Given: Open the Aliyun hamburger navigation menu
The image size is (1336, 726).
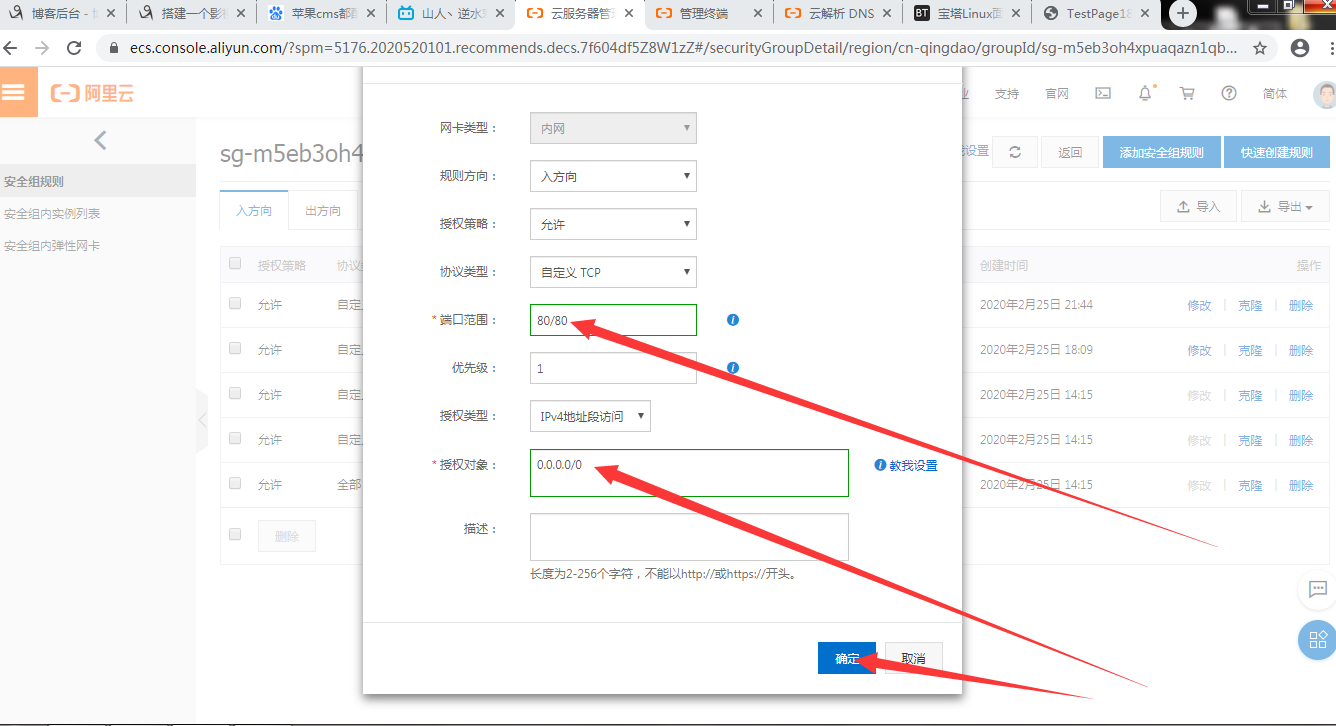Looking at the screenshot, I should 14,92.
